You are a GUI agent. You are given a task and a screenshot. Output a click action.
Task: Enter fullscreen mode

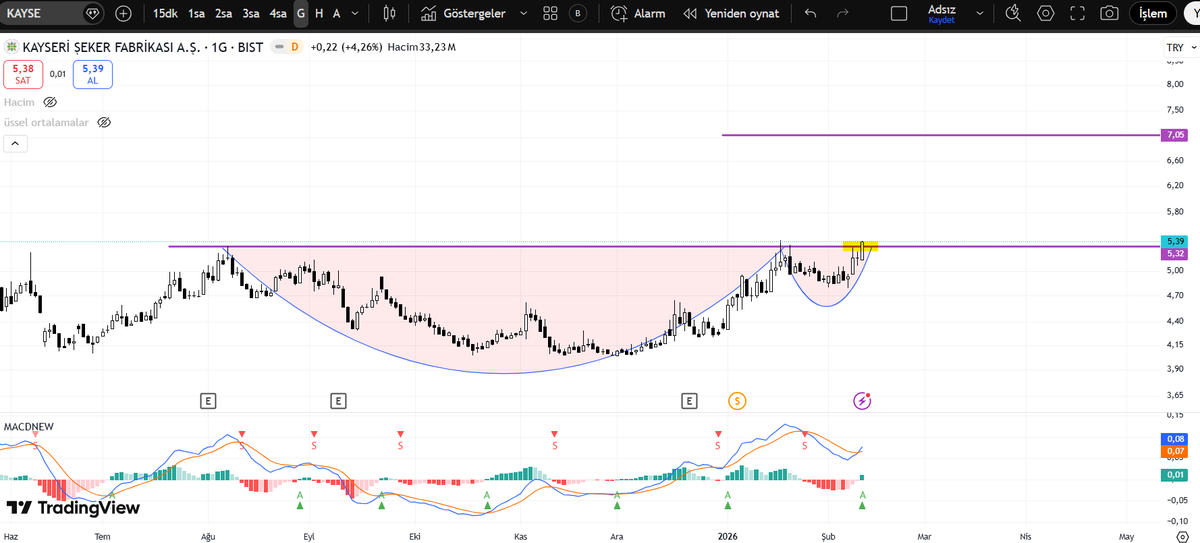tap(1077, 14)
